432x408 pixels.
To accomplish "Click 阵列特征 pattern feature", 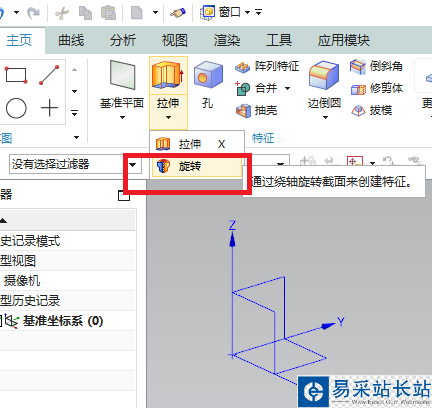I will [x=267, y=66].
